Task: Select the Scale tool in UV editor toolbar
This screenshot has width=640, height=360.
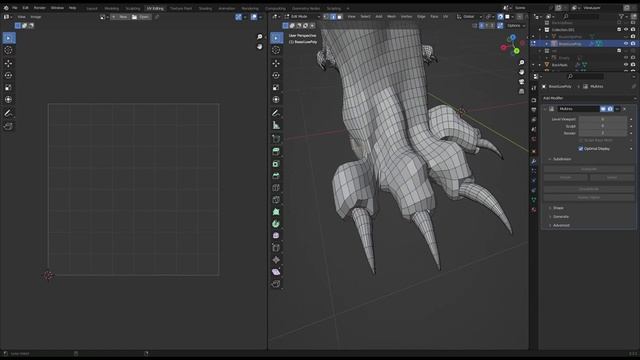Action: click(8, 87)
